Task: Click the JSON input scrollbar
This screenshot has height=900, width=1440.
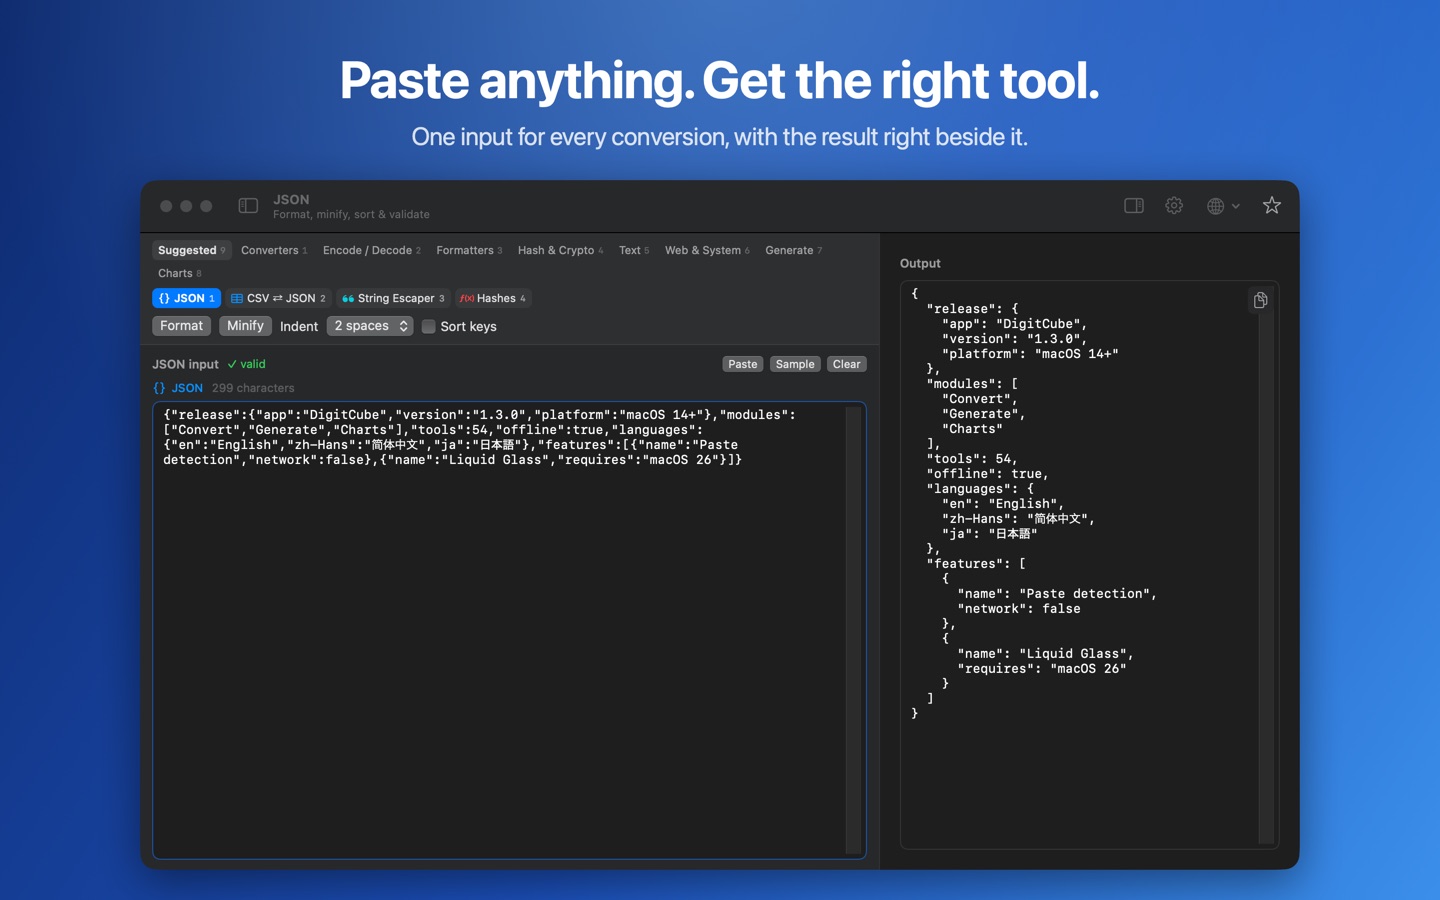Action: click(853, 630)
